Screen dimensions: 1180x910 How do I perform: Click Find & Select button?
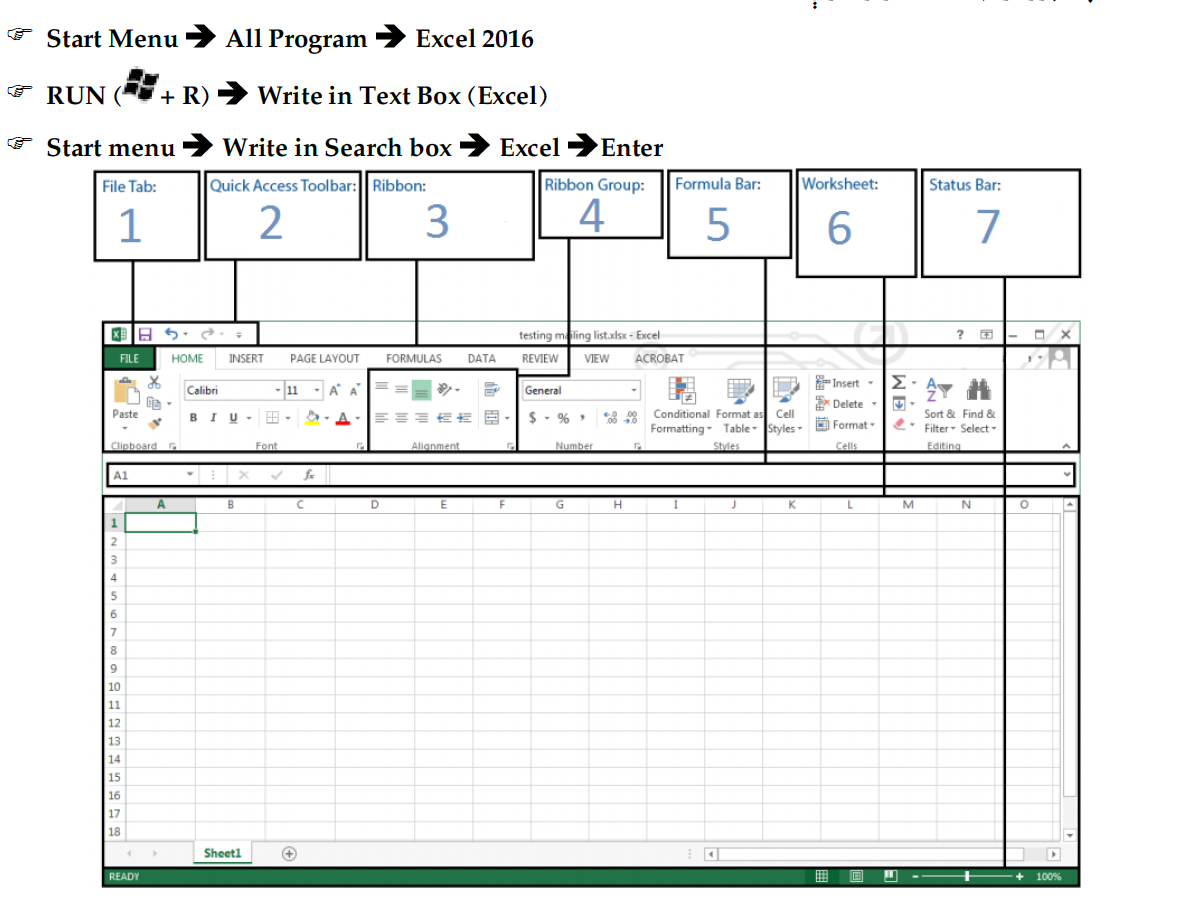click(978, 406)
